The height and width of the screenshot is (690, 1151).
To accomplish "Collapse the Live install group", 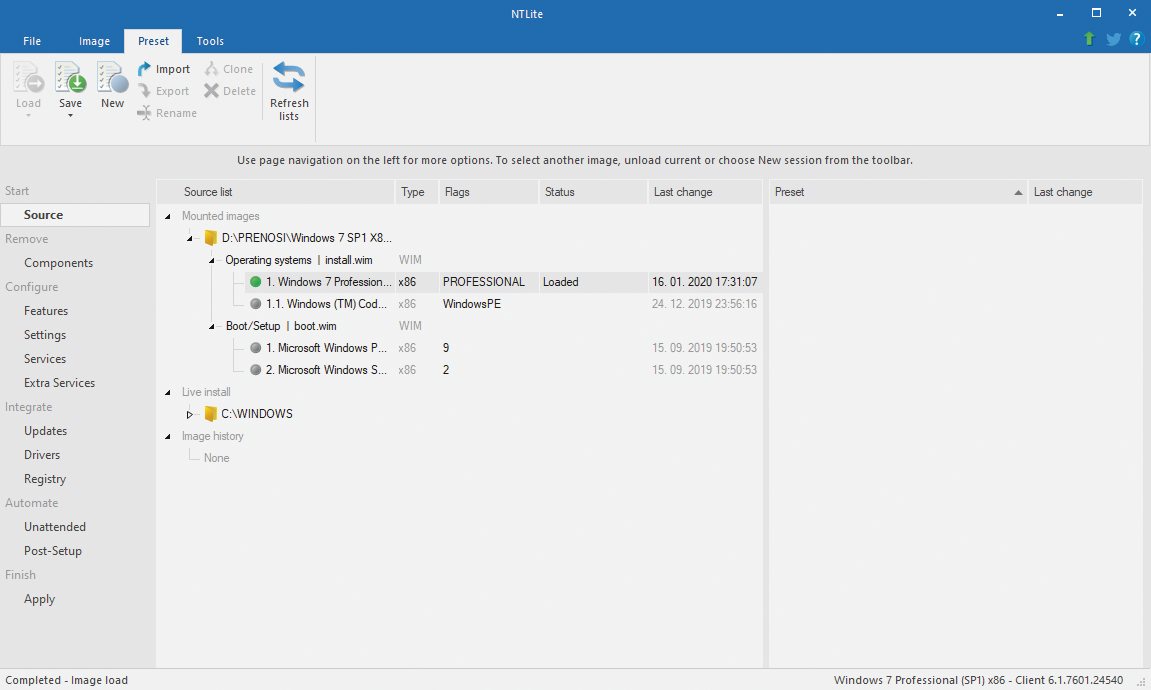I will [167, 393].
